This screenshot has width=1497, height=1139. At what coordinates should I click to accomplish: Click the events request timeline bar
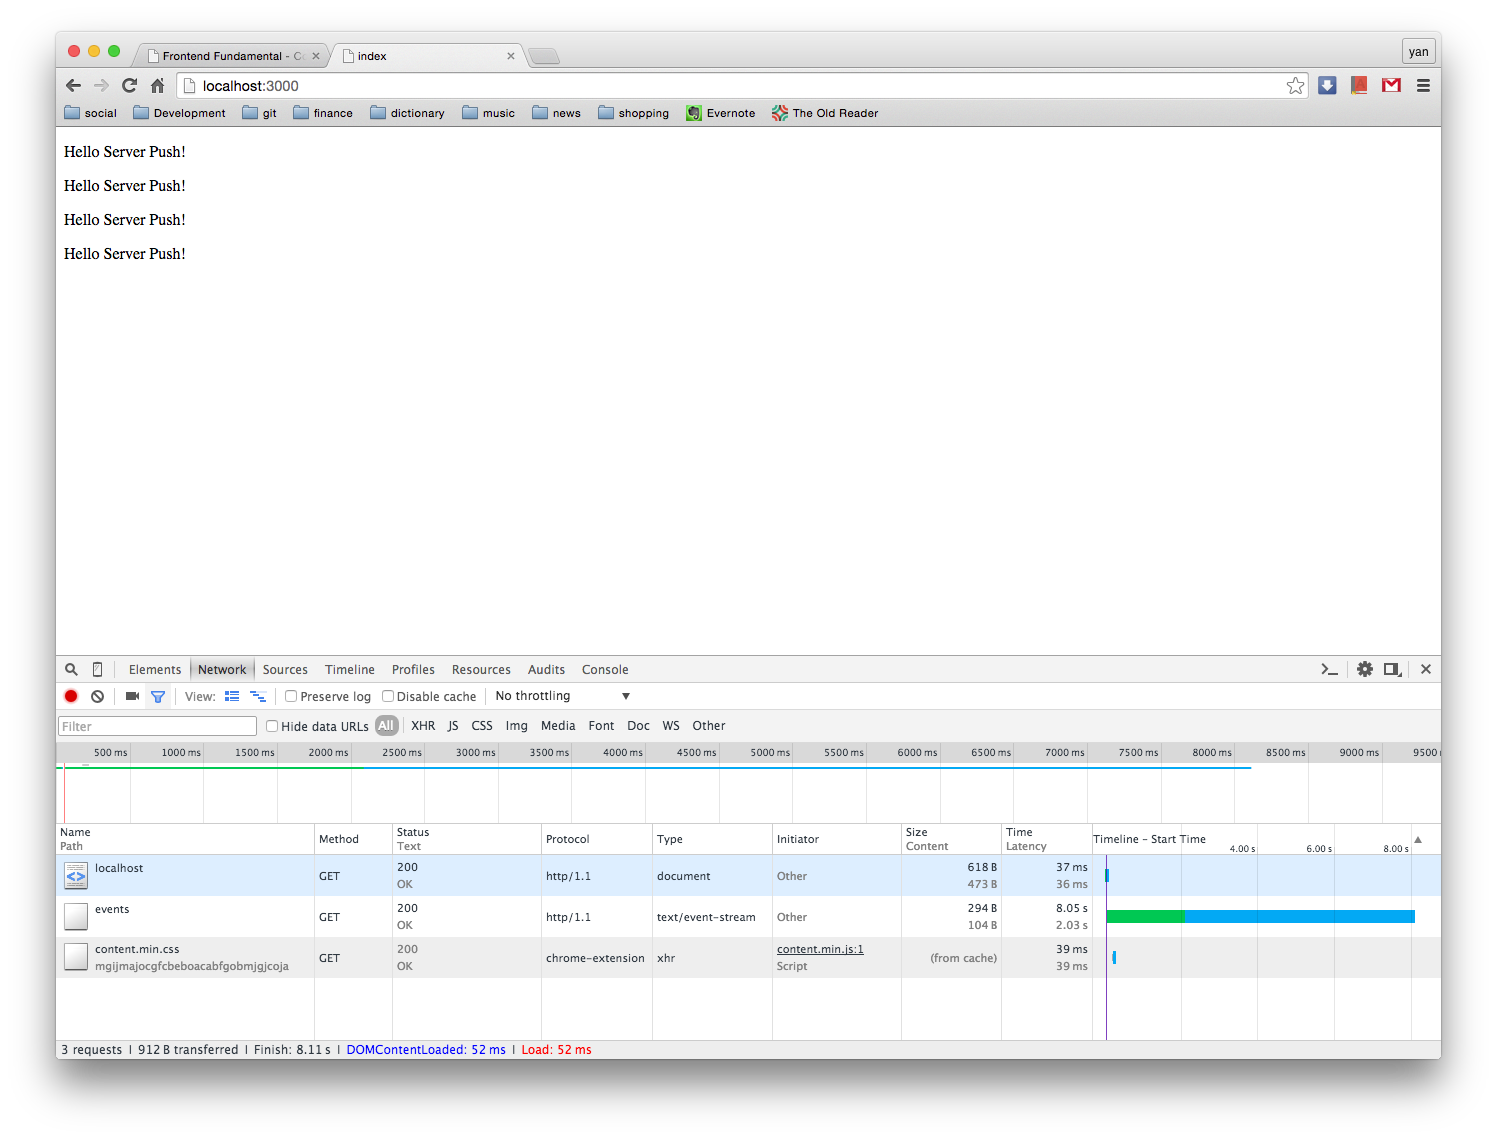click(x=1261, y=916)
